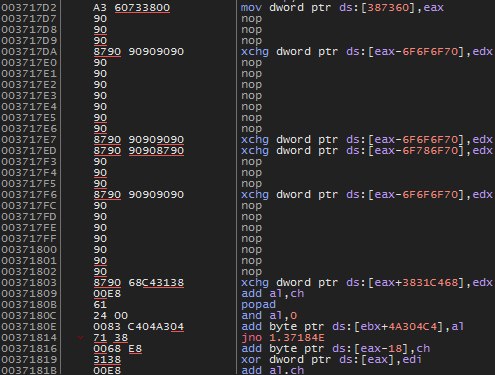Click add al,ch instruction at 00371809
Image resolution: width=495 pixels, height=375 pixels.
pos(272,294)
